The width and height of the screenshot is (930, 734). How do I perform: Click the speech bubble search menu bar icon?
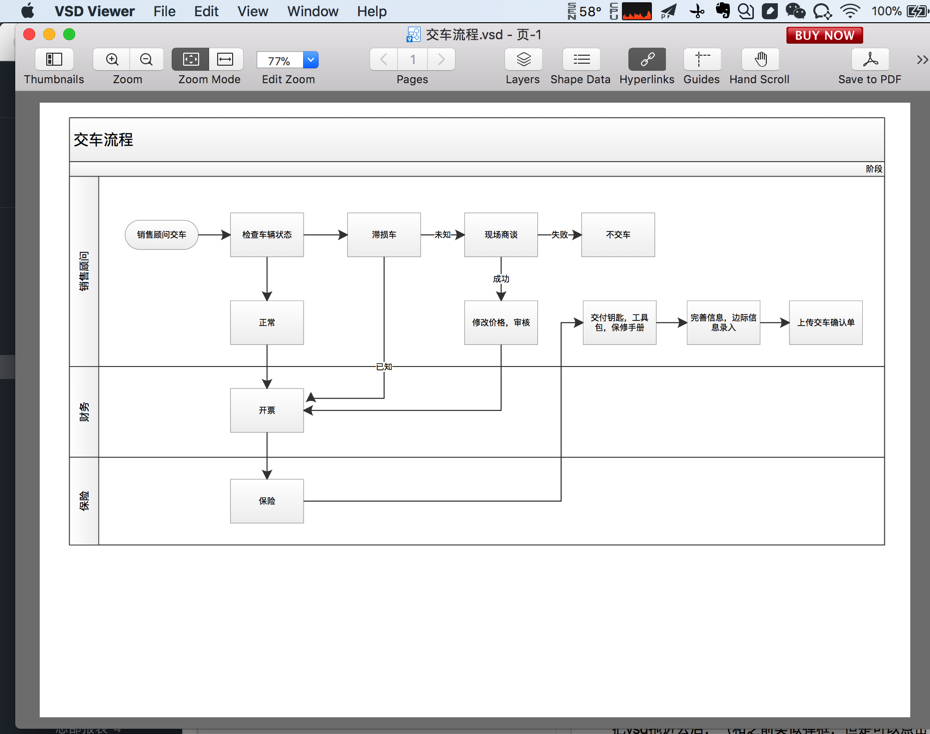pos(822,11)
